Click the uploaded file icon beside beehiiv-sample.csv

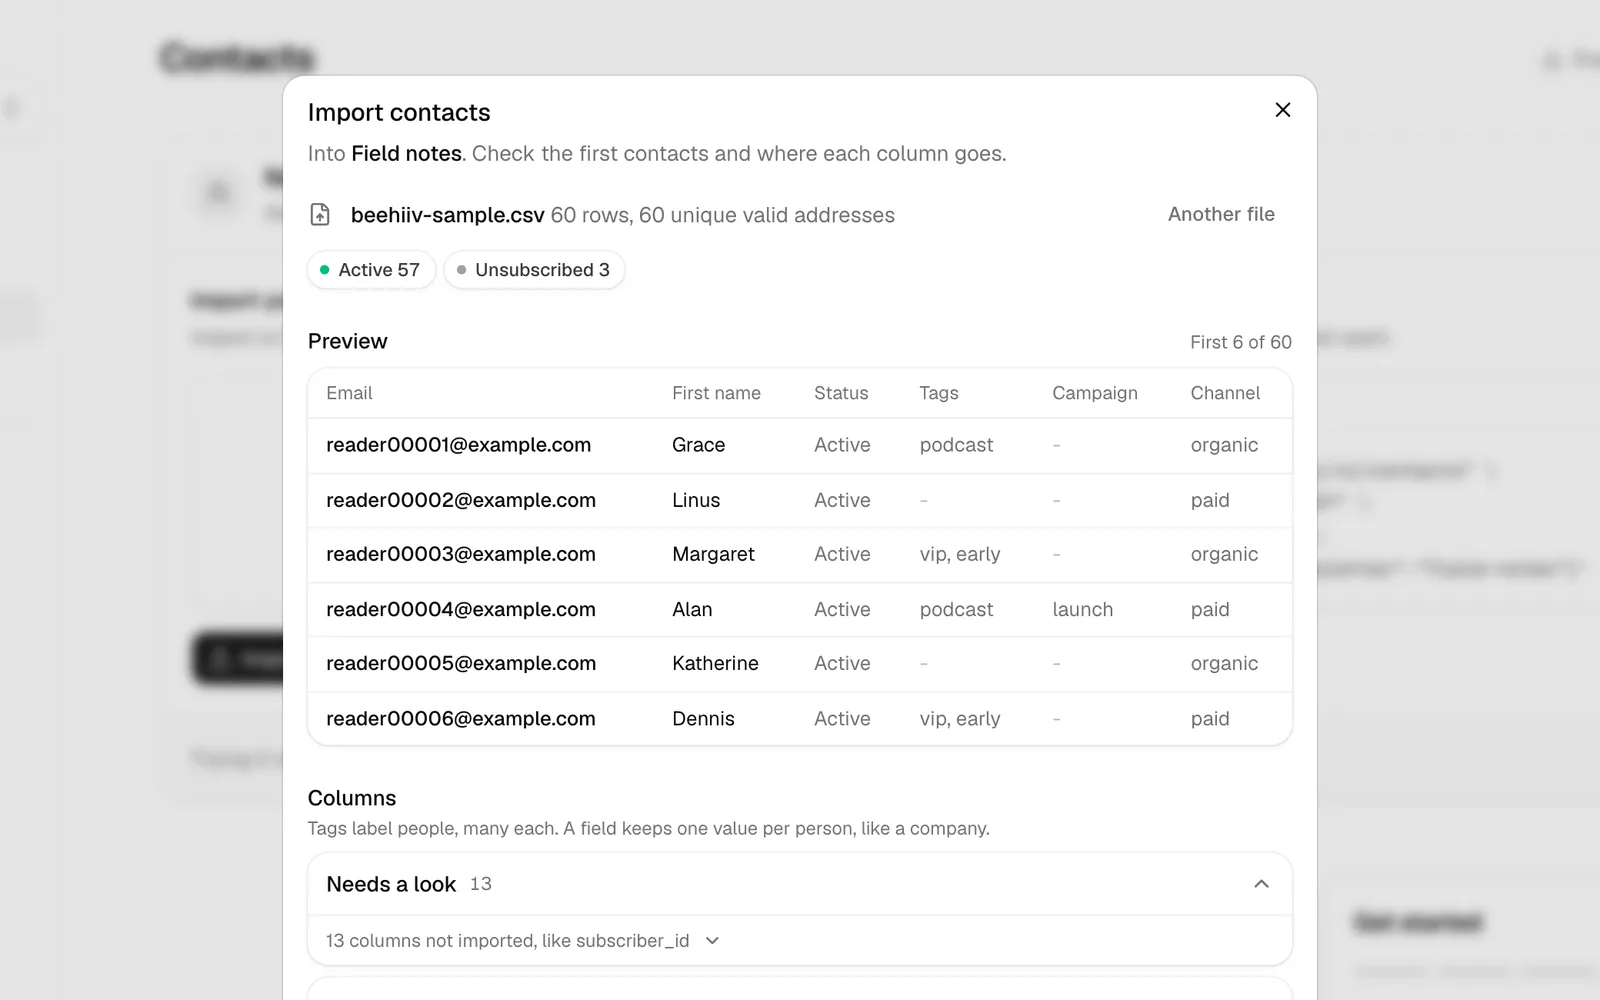click(320, 214)
